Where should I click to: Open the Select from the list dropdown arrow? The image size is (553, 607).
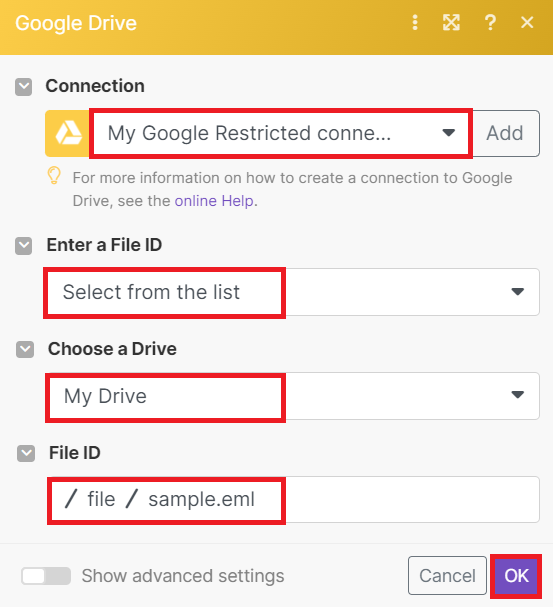click(517, 291)
